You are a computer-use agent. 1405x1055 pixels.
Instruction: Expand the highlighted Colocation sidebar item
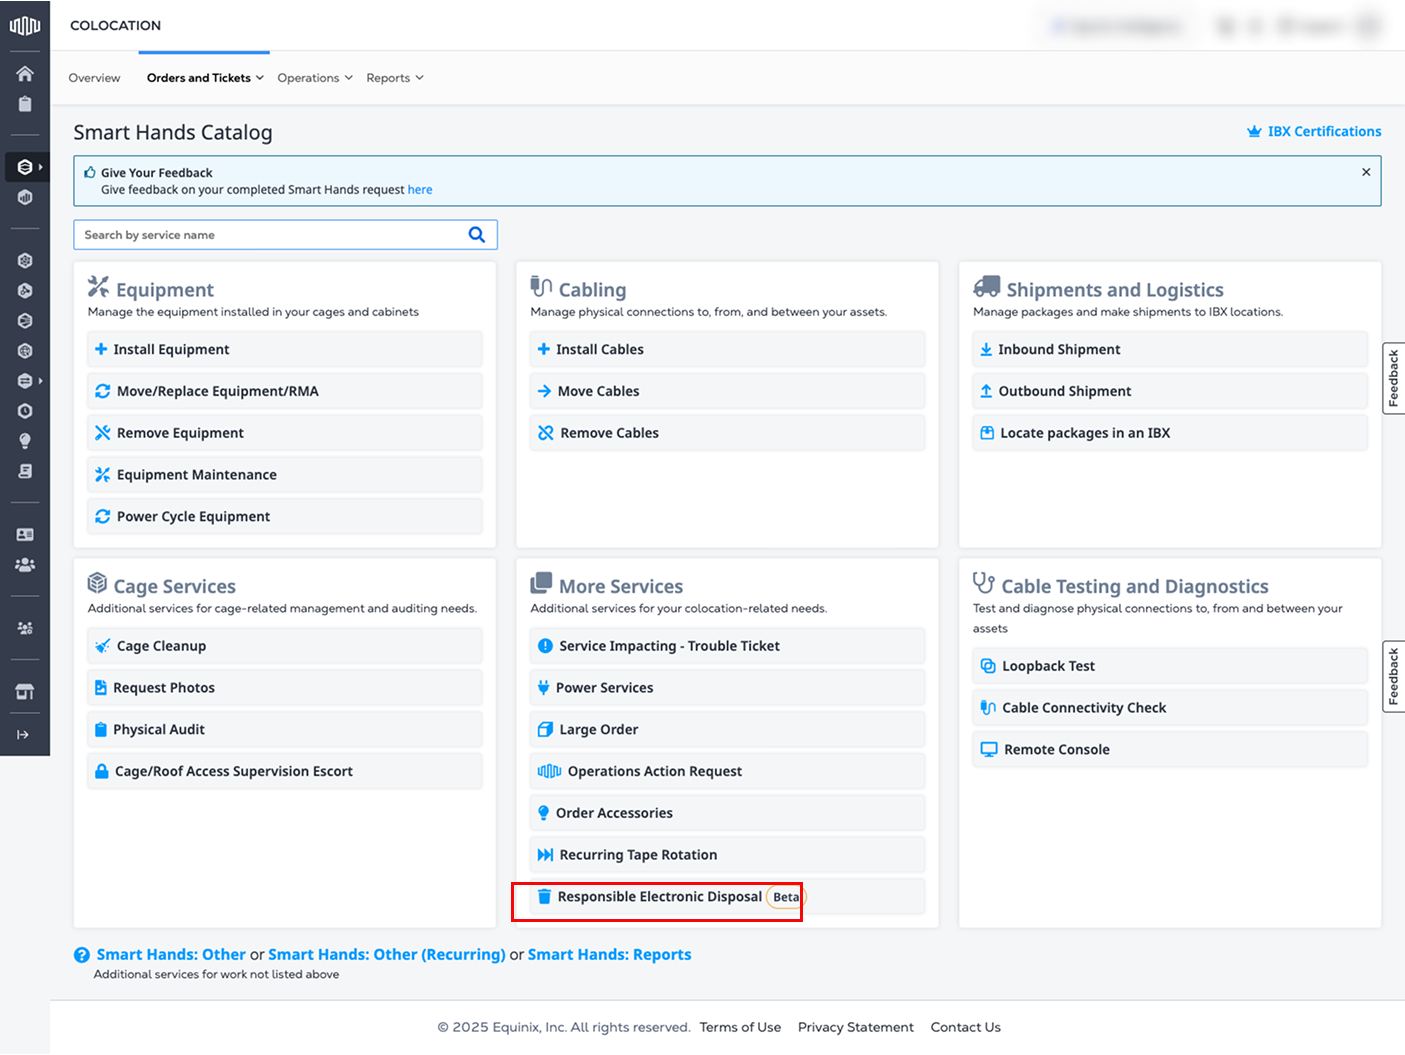(x=27, y=167)
